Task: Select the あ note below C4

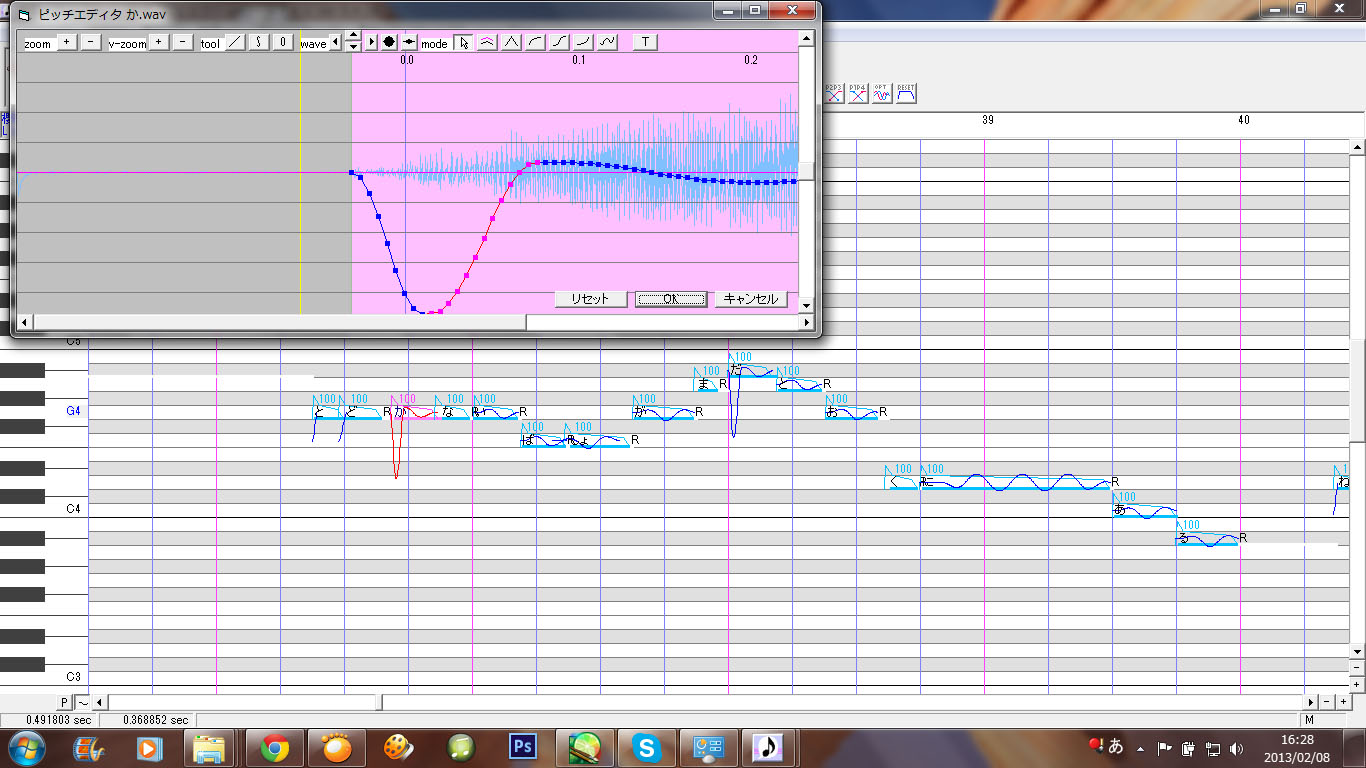Action: (x=1144, y=510)
